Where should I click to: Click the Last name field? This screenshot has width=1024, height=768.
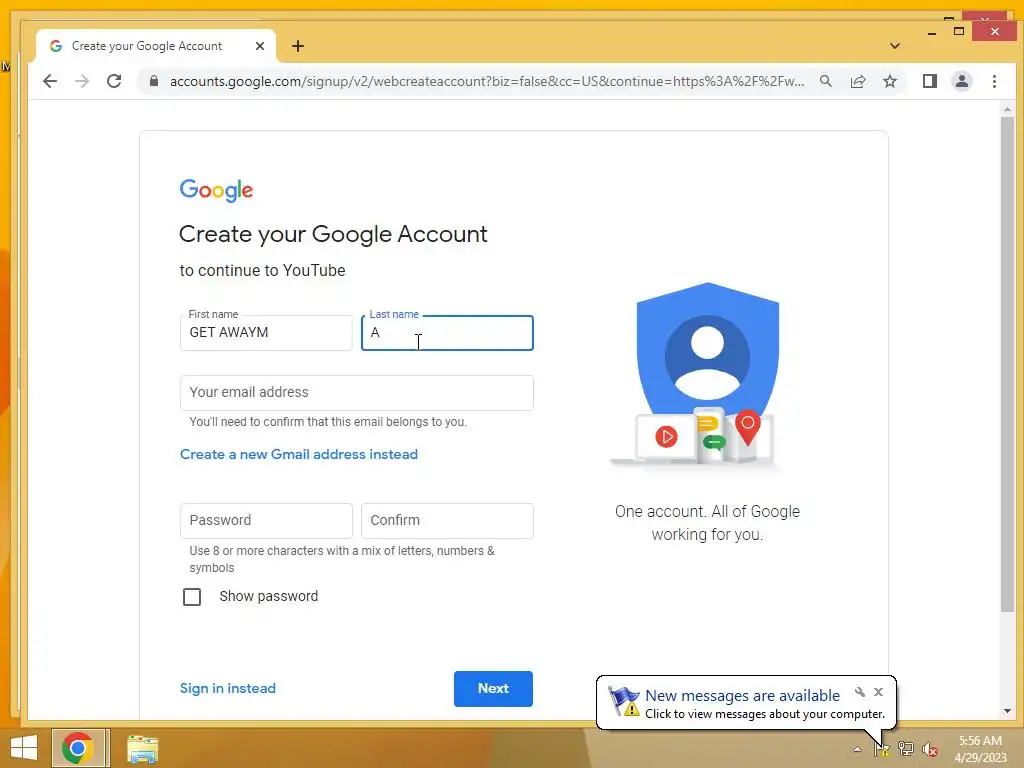point(447,332)
